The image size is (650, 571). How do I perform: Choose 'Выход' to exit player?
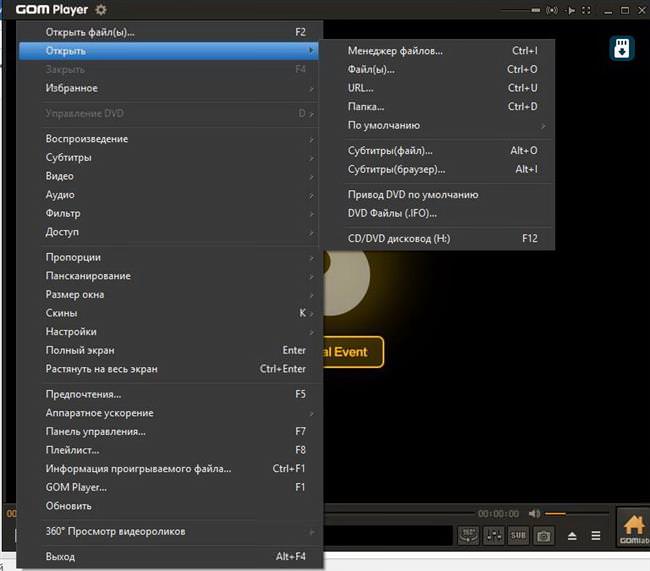click(x=169, y=556)
